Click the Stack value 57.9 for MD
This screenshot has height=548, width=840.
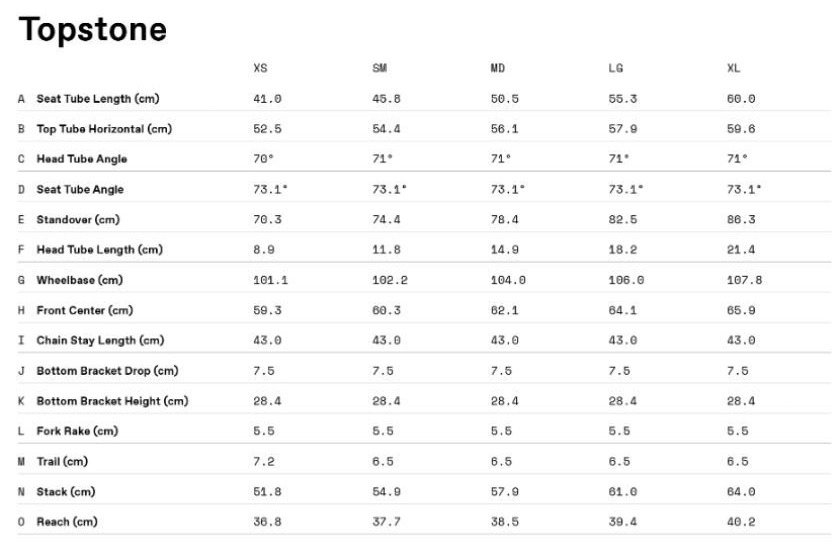click(x=505, y=492)
